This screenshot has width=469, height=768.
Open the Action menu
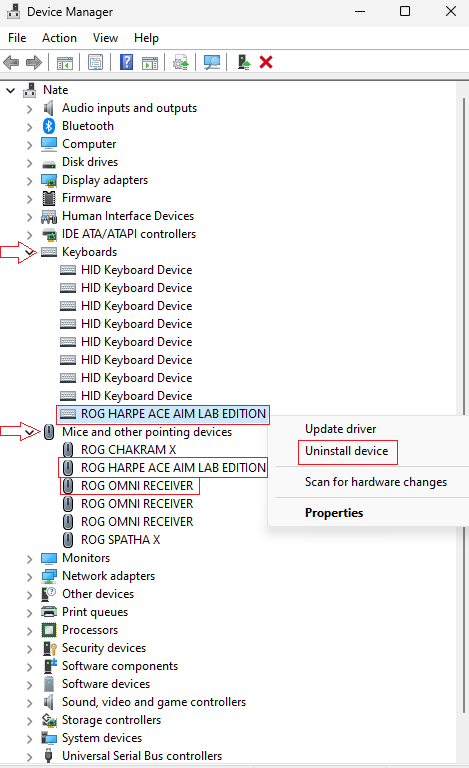pyautogui.click(x=59, y=38)
